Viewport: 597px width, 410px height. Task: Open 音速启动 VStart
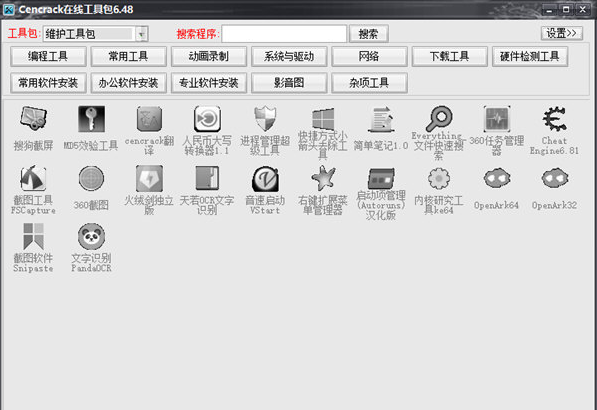[x=265, y=179]
